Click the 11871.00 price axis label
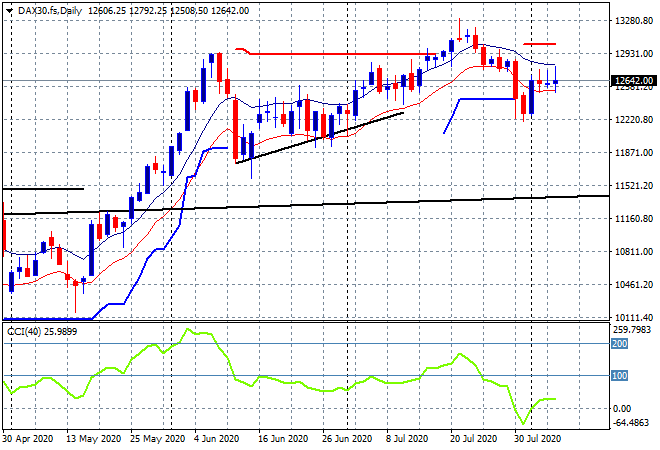Screen dimensions: 660x450 tap(633, 152)
